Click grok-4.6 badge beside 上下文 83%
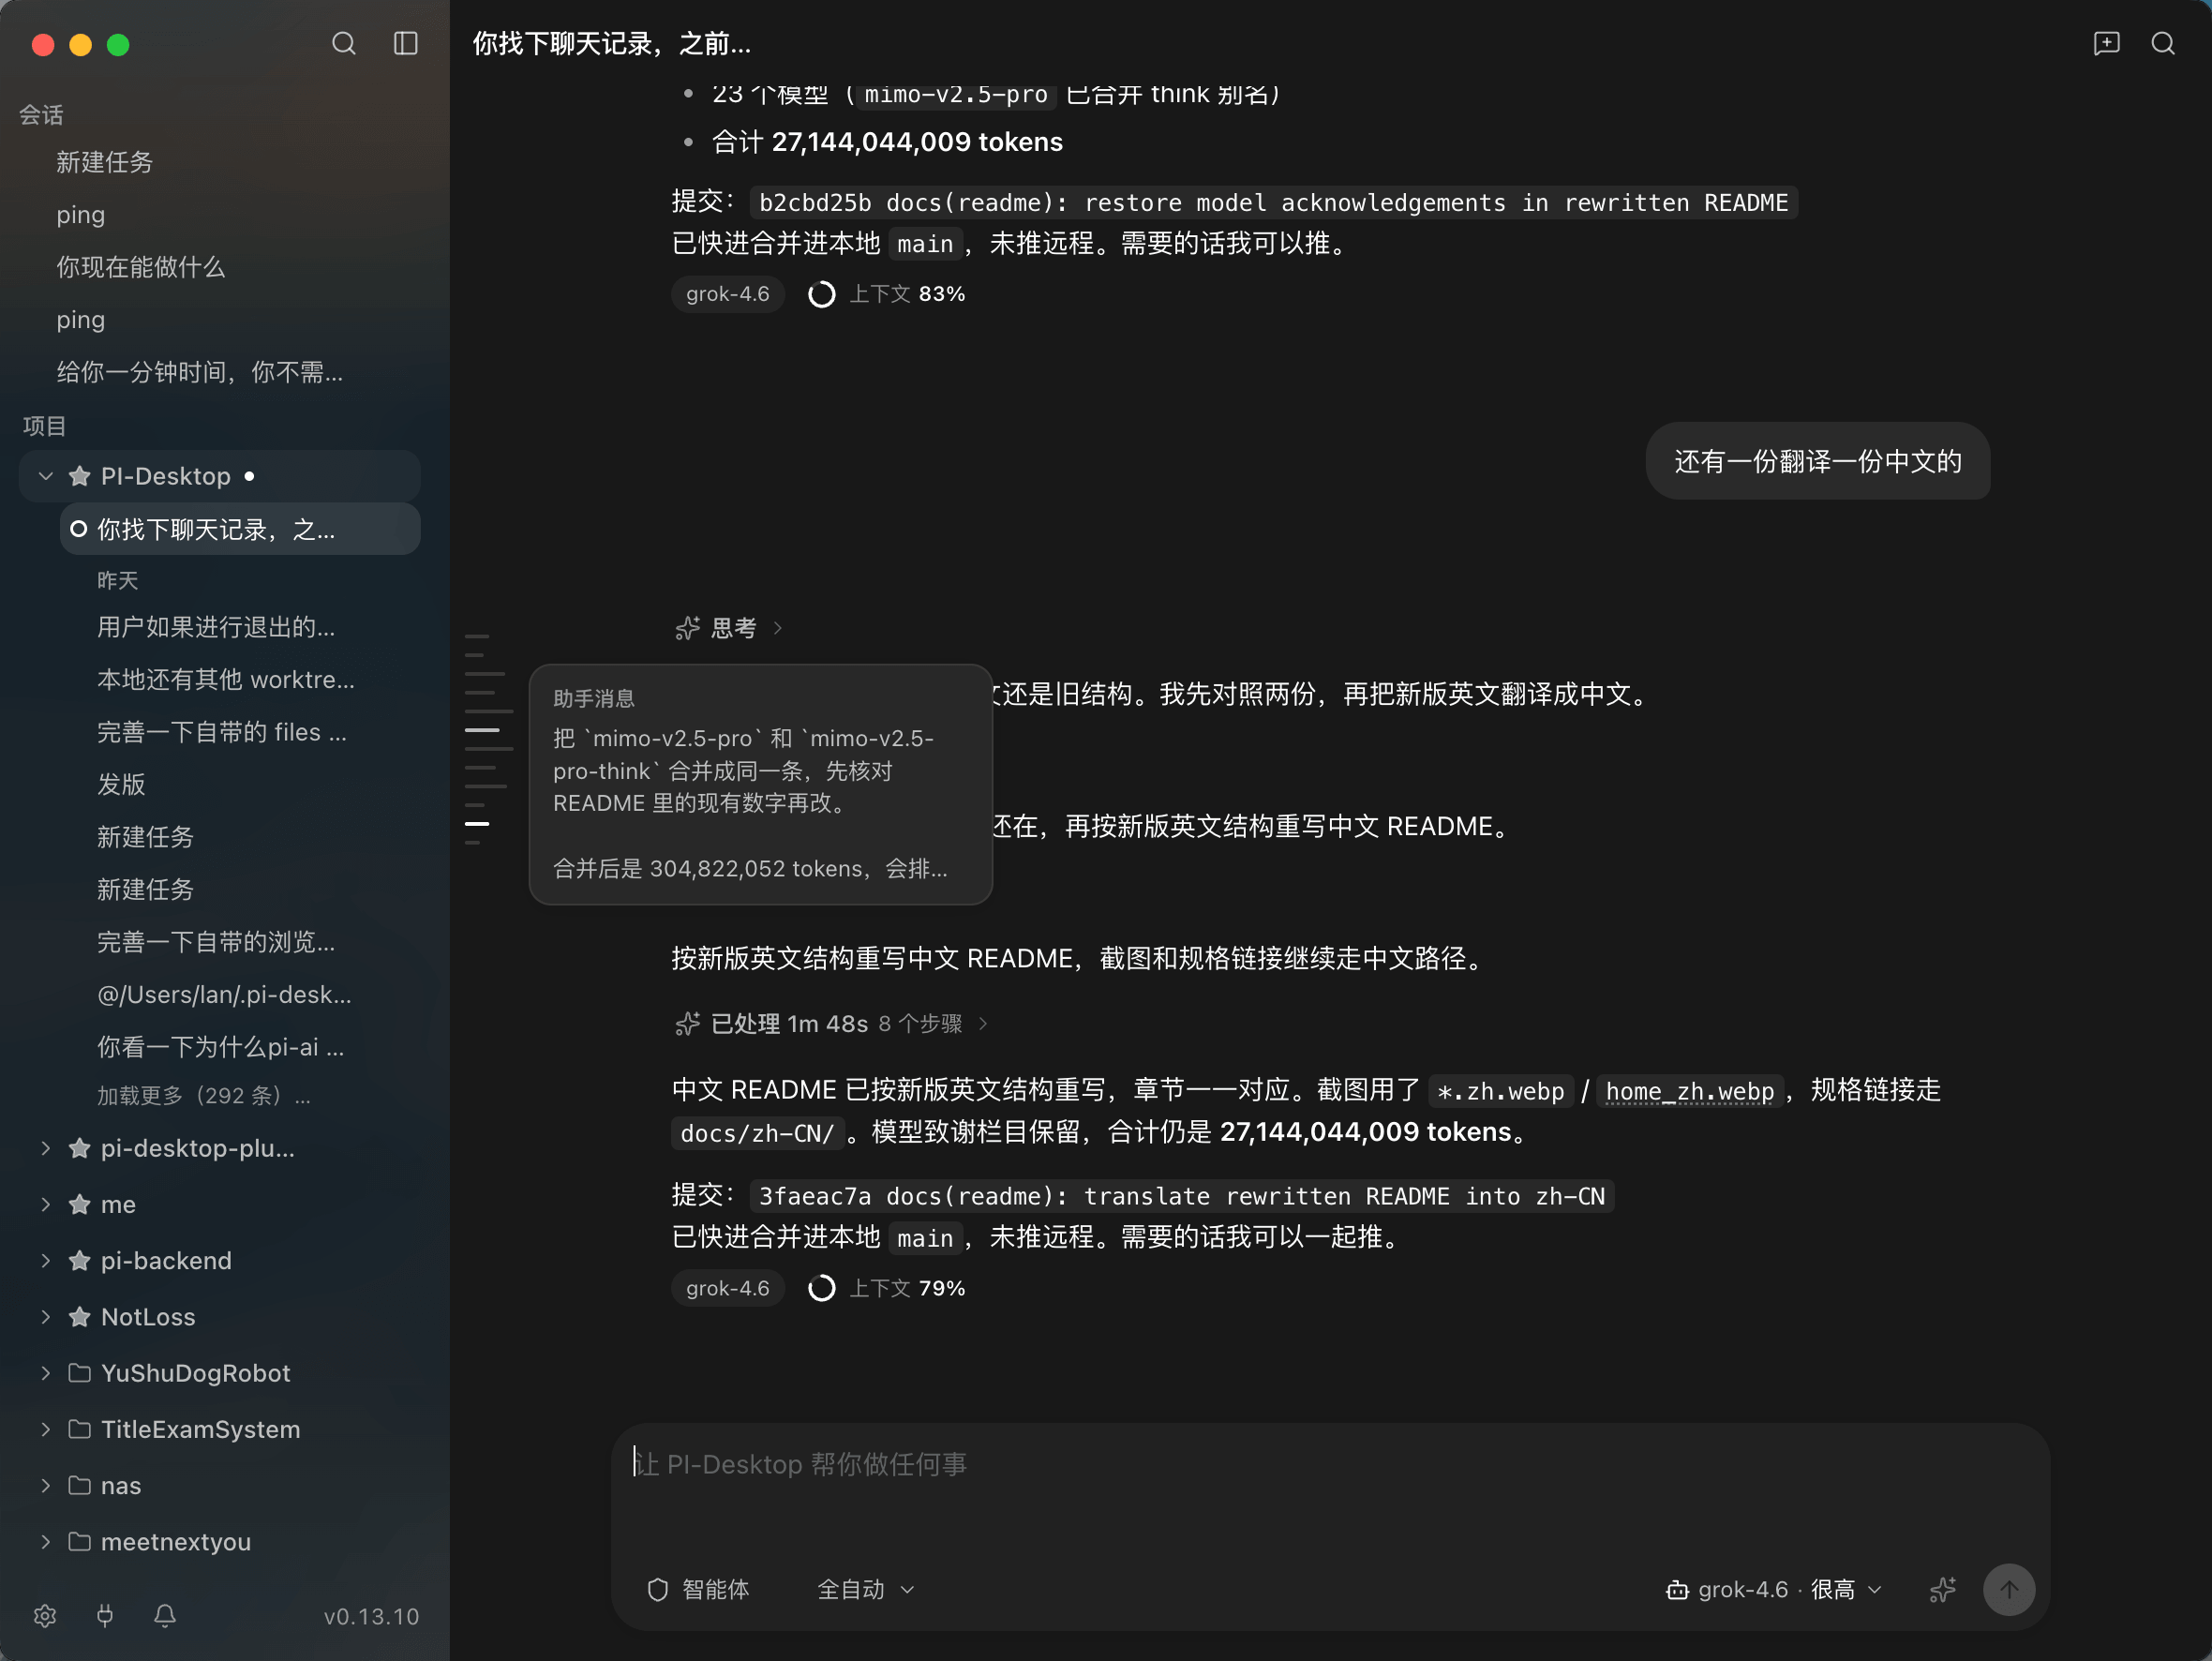Viewport: 2212px width, 1661px height. coord(728,294)
